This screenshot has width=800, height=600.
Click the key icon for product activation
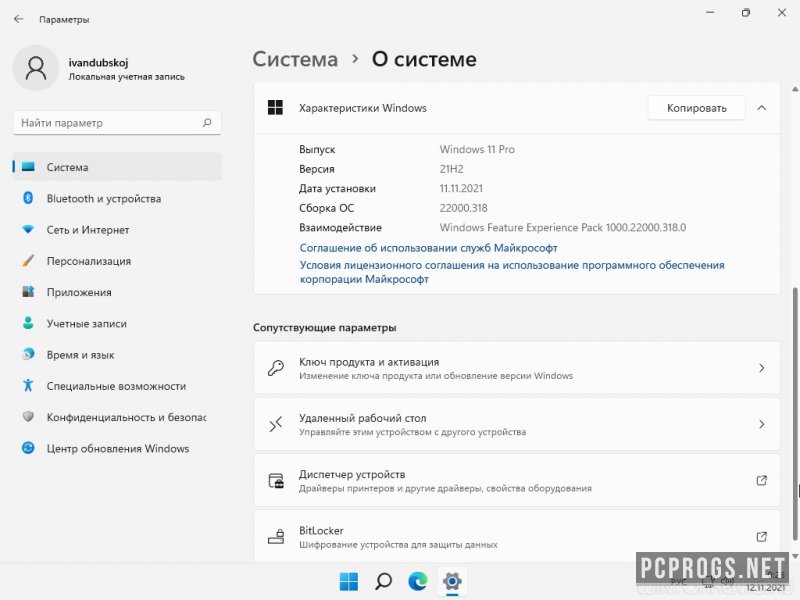point(276,368)
